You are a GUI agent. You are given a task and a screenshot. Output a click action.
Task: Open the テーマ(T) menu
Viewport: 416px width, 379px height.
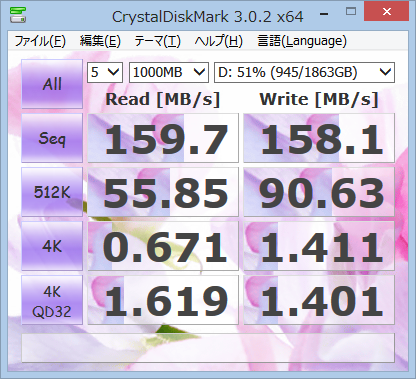click(157, 41)
